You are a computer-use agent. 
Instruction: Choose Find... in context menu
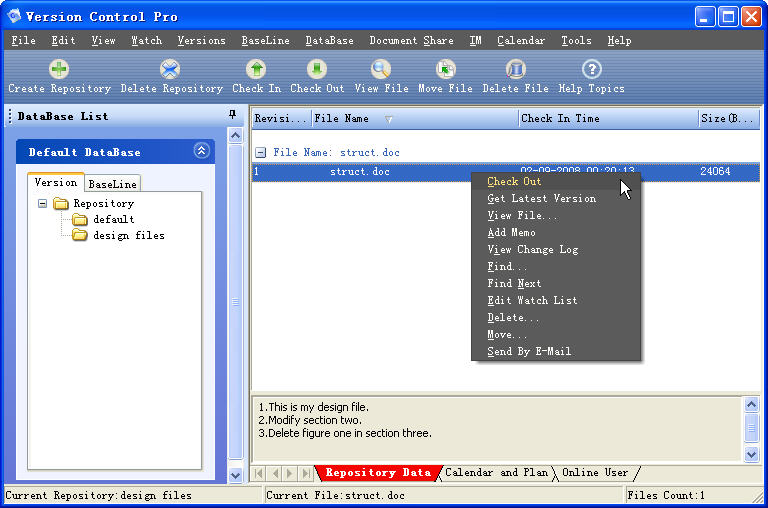coord(556,266)
